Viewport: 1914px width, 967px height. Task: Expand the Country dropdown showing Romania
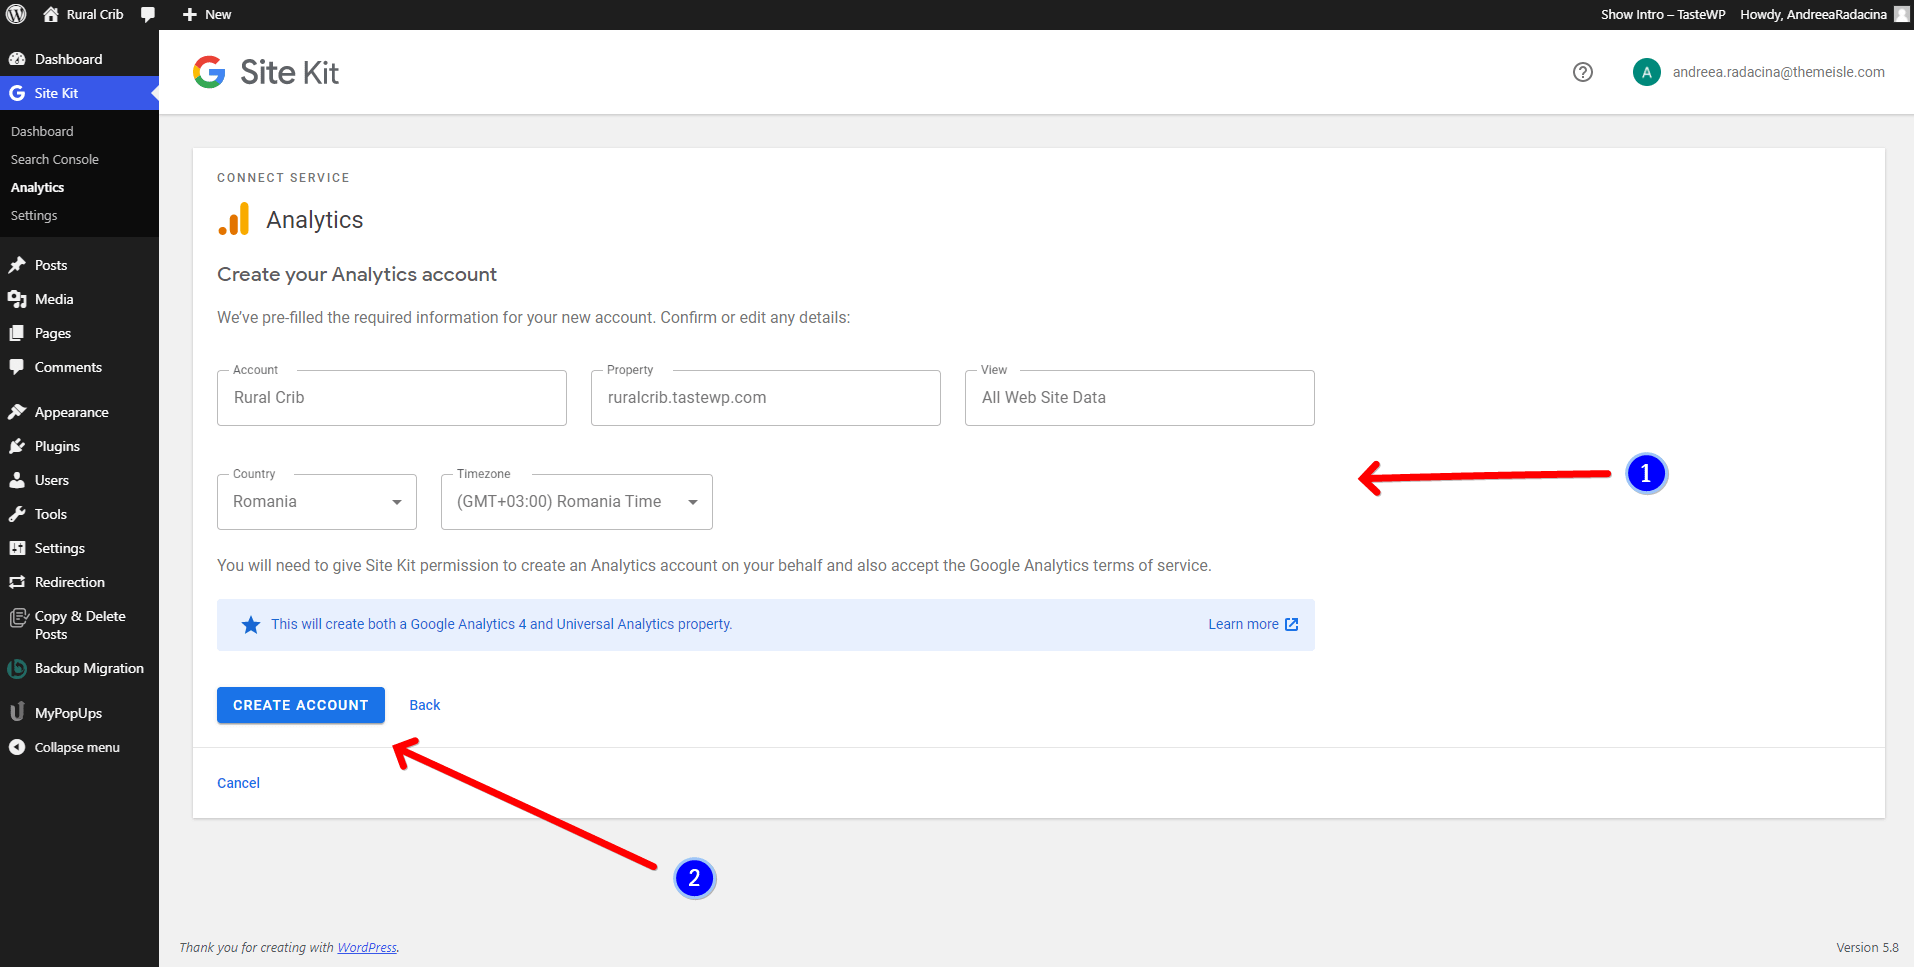tap(316, 502)
